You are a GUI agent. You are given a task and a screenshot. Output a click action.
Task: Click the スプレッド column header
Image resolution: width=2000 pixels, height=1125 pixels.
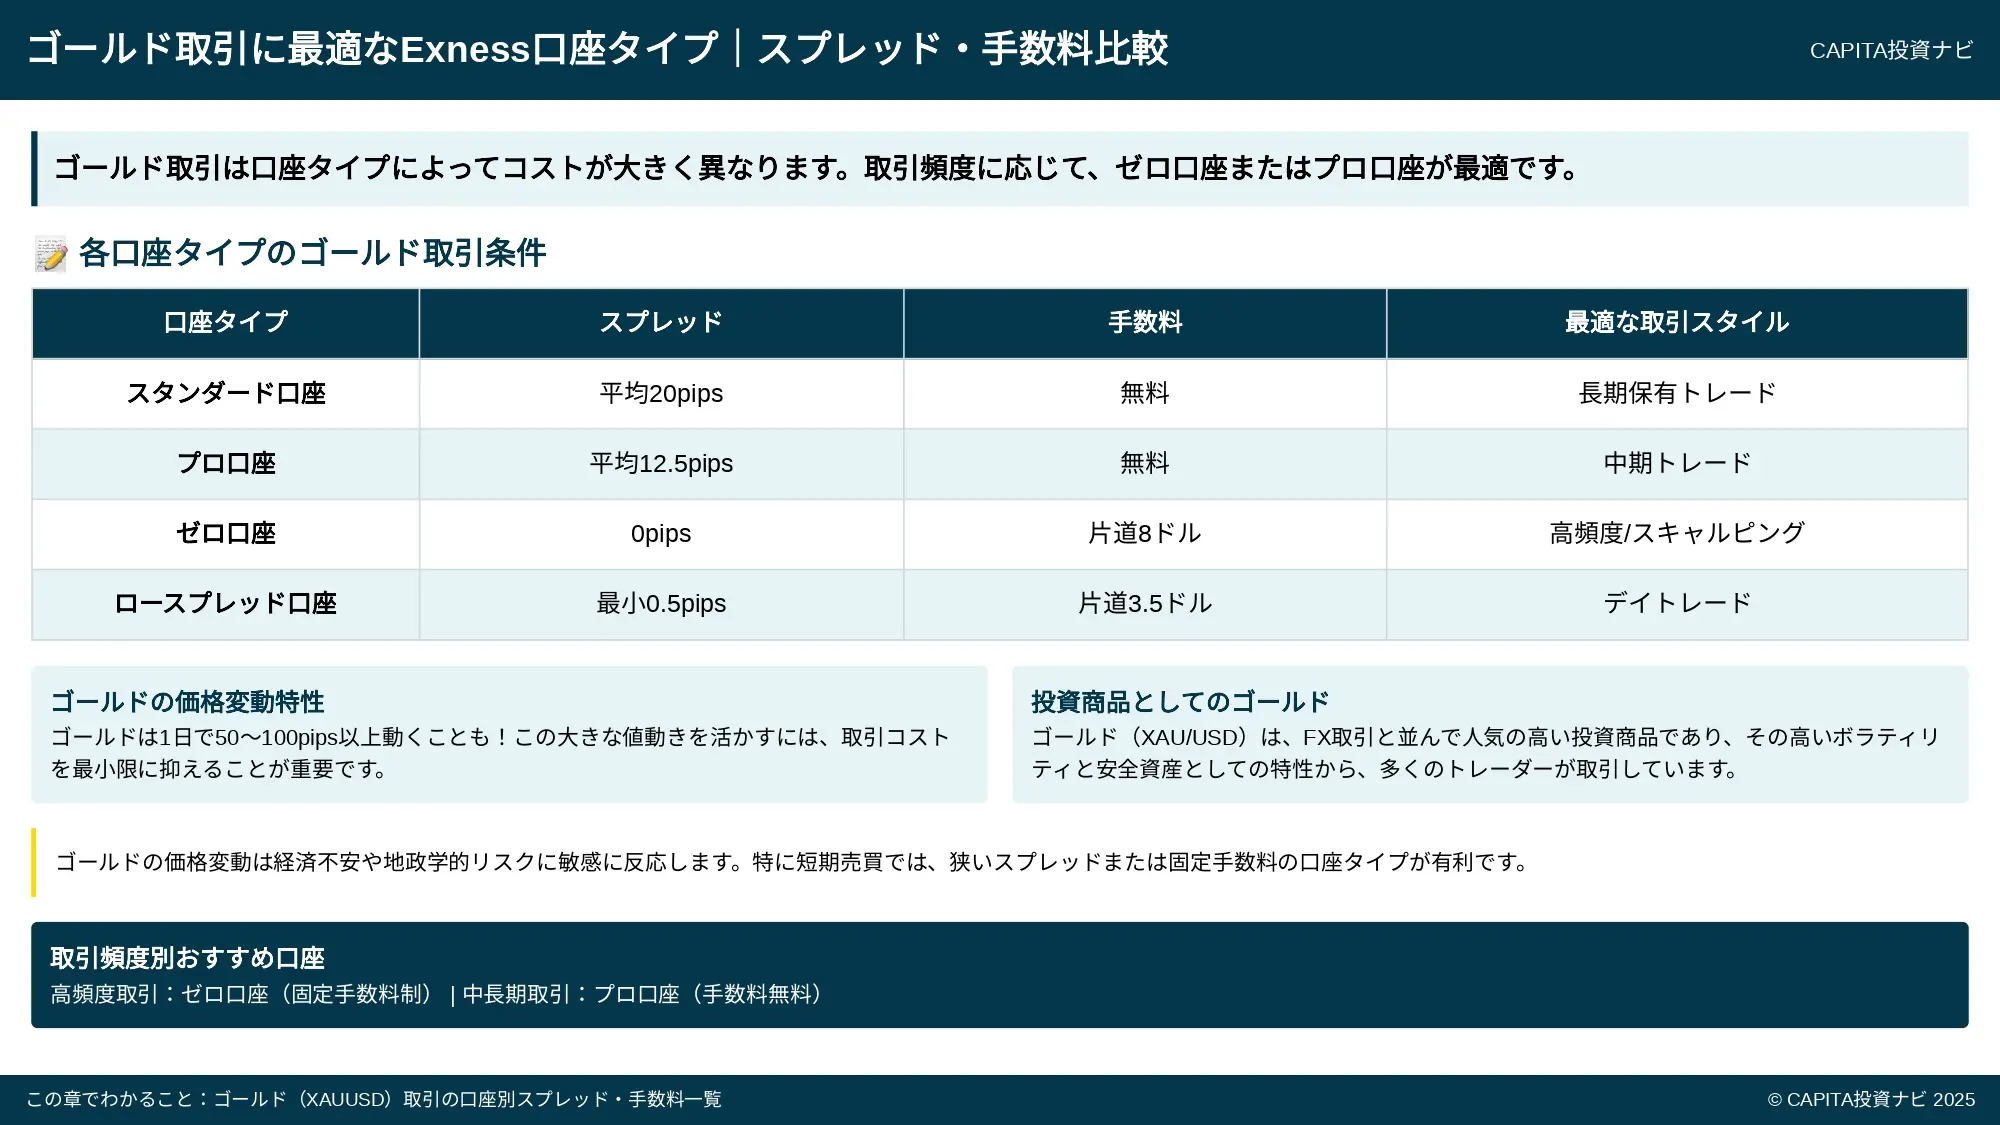[661, 323]
